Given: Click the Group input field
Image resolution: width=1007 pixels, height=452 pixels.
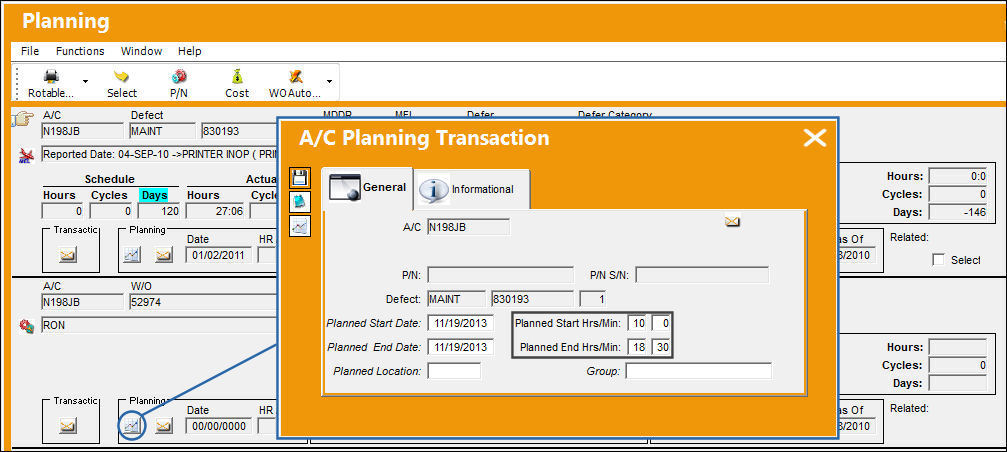Looking at the screenshot, I should pos(699,371).
